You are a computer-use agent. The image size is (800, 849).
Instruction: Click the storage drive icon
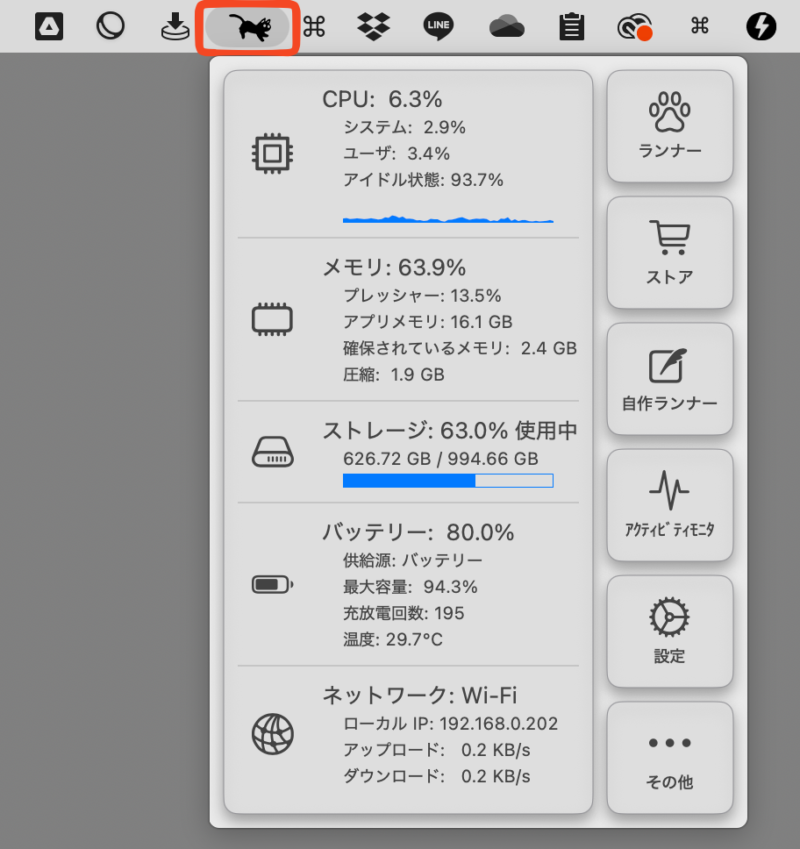271,452
